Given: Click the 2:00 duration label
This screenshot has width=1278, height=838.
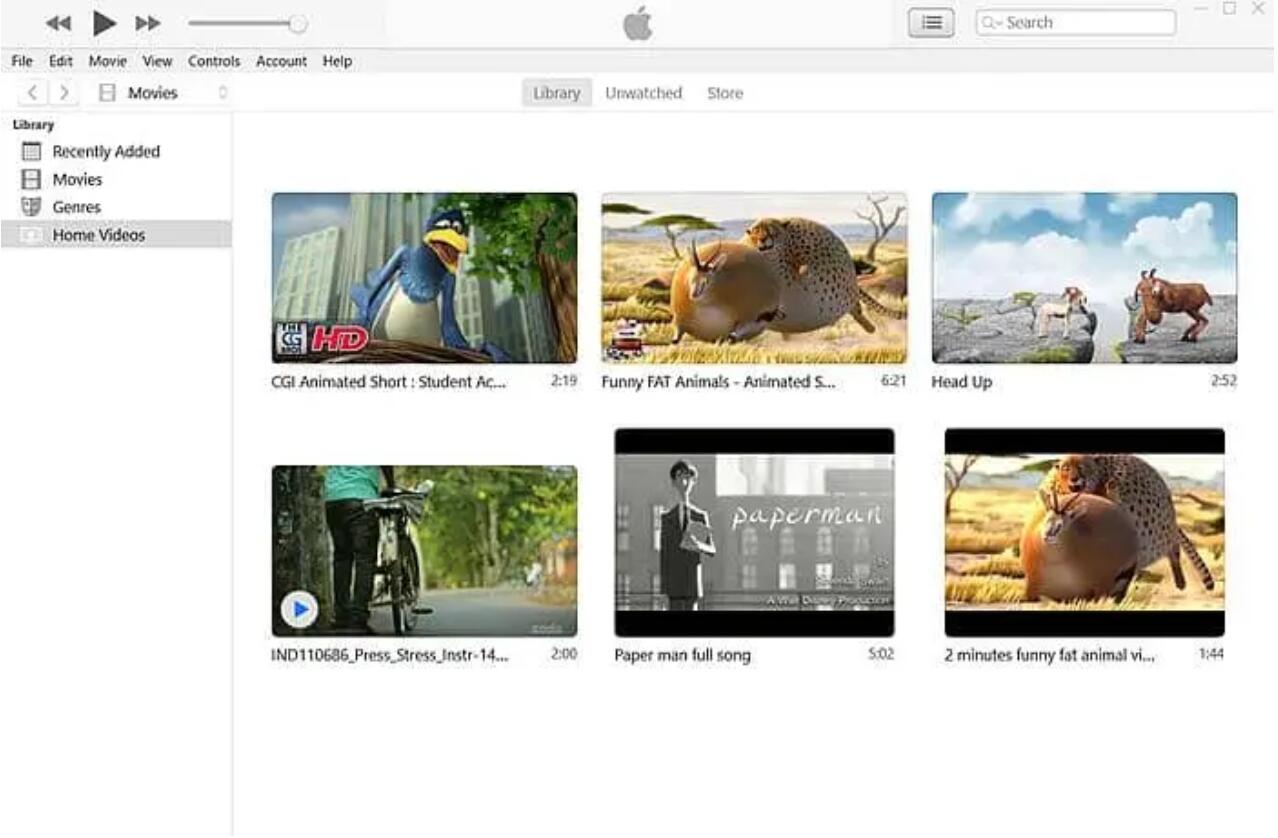Looking at the screenshot, I should pyautogui.click(x=564, y=654).
